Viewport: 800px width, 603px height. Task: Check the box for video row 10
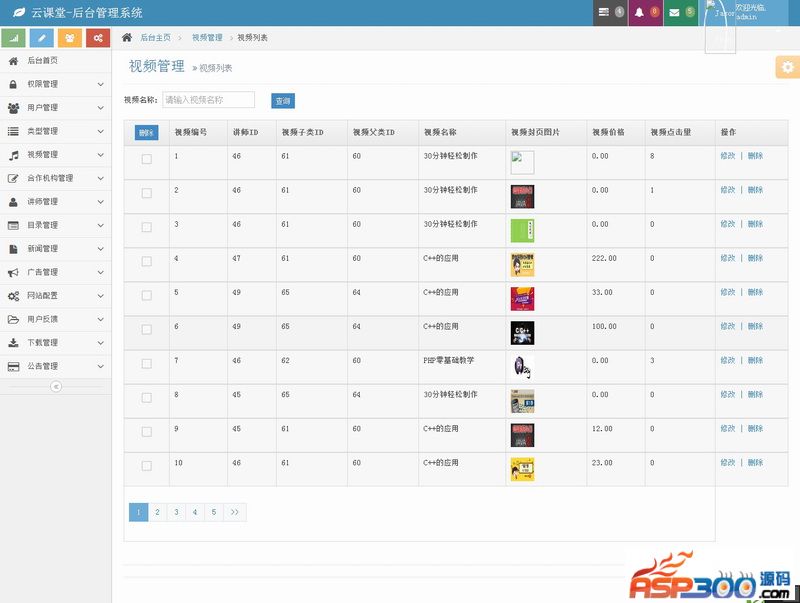146,466
